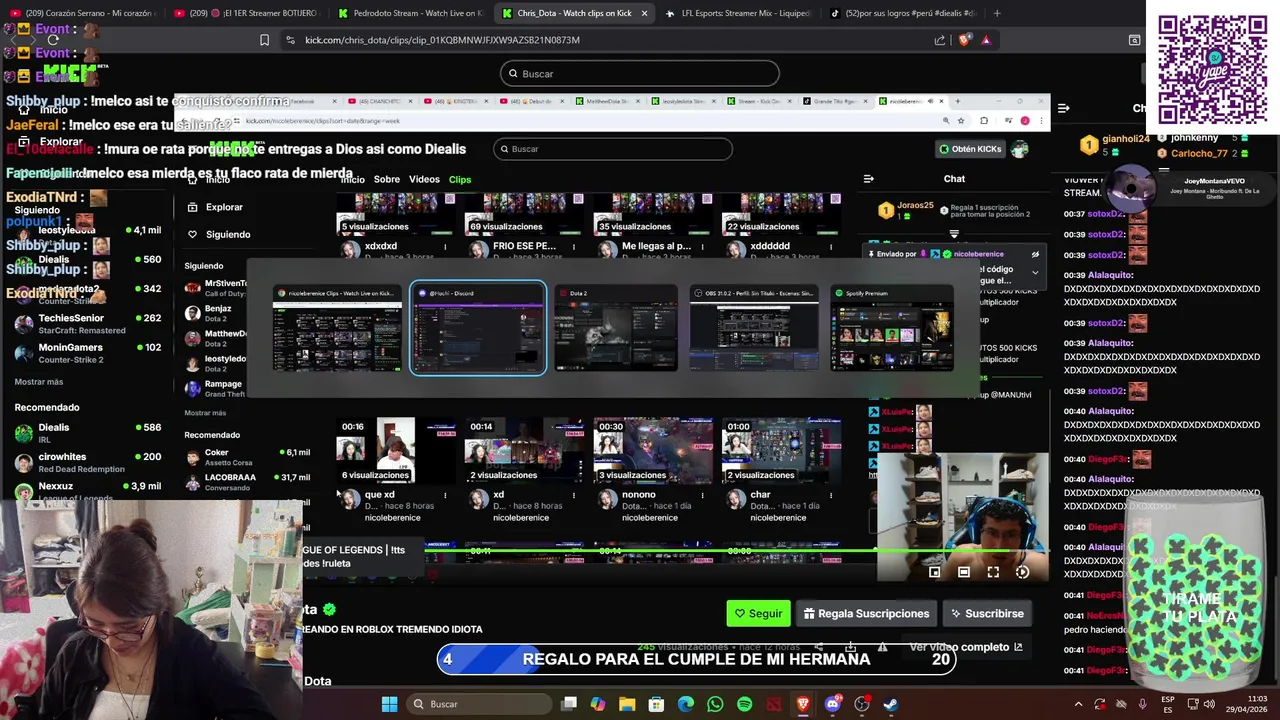
Task: Open options menu of 'que xd' clip
Action: pos(445,495)
